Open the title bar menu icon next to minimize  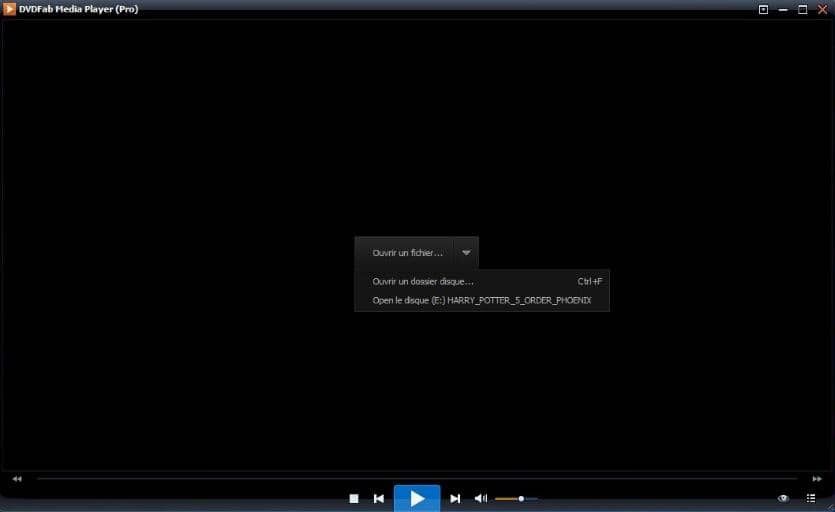(x=763, y=10)
